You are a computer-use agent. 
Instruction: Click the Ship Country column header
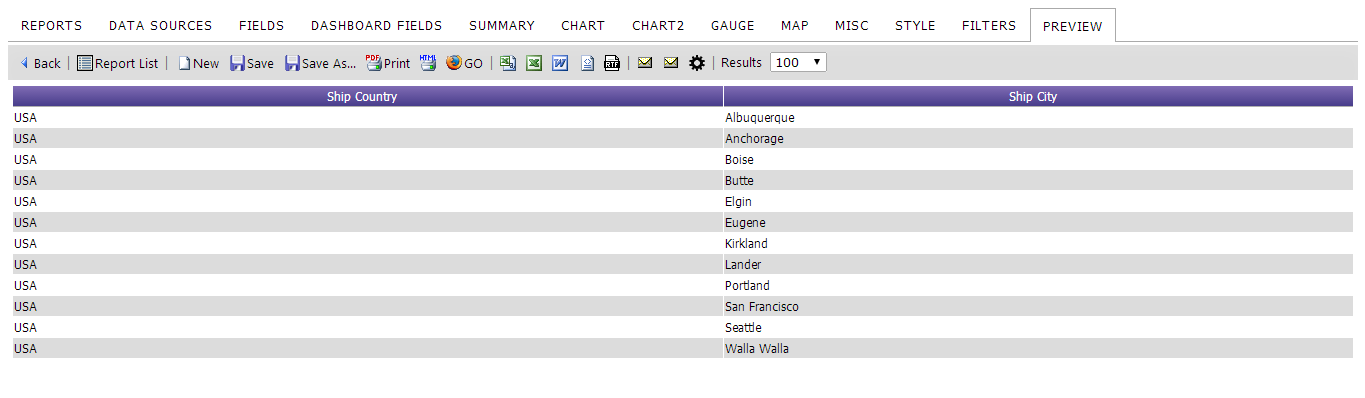[367, 97]
